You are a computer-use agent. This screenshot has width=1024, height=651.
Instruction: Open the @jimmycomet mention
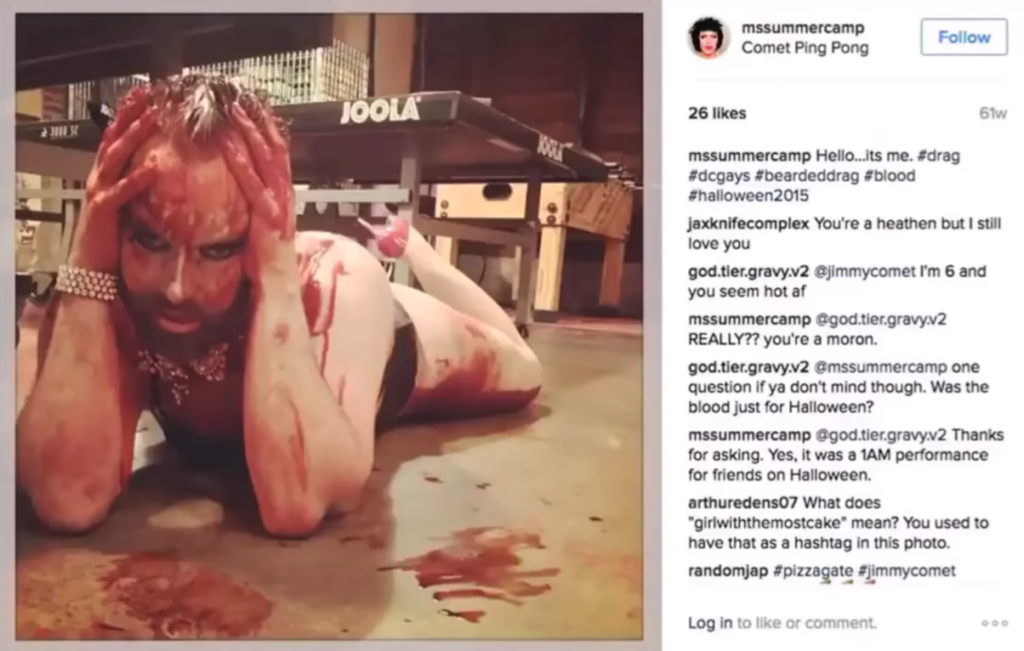(865, 271)
